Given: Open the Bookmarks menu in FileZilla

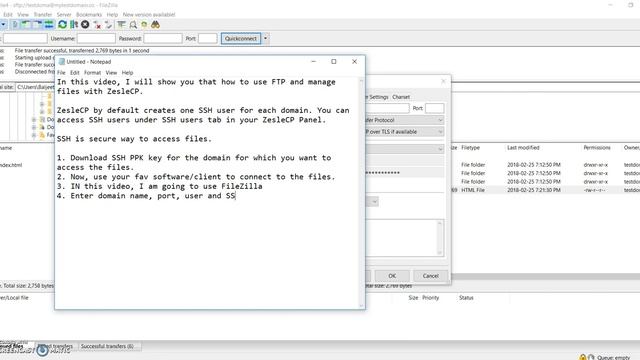Looking at the screenshot, I should pyautogui.click(x=89, y=14).
